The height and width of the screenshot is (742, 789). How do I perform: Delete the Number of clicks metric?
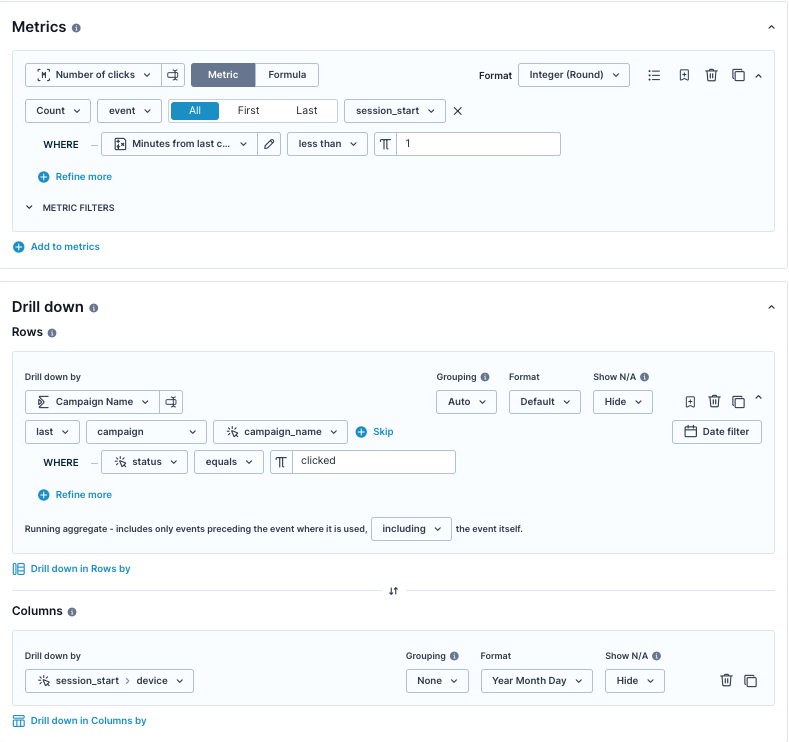point(711,75)
